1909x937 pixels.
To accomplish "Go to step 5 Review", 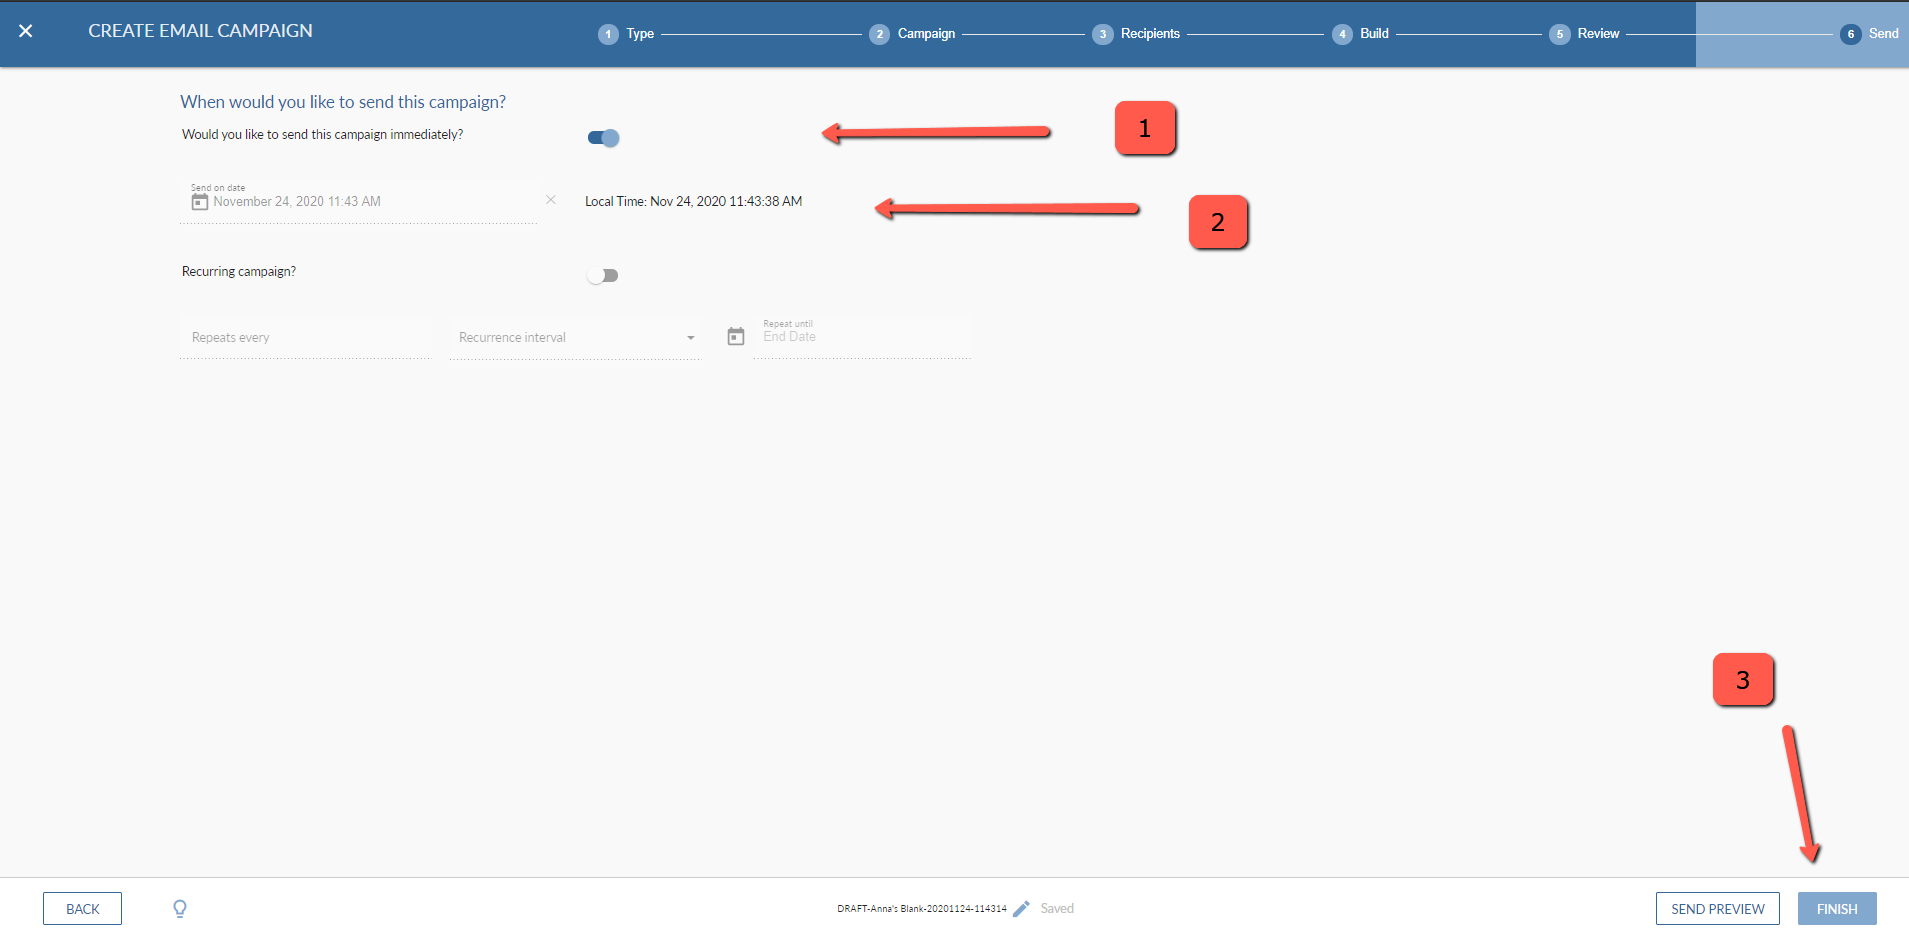I will coord(1584,34).
